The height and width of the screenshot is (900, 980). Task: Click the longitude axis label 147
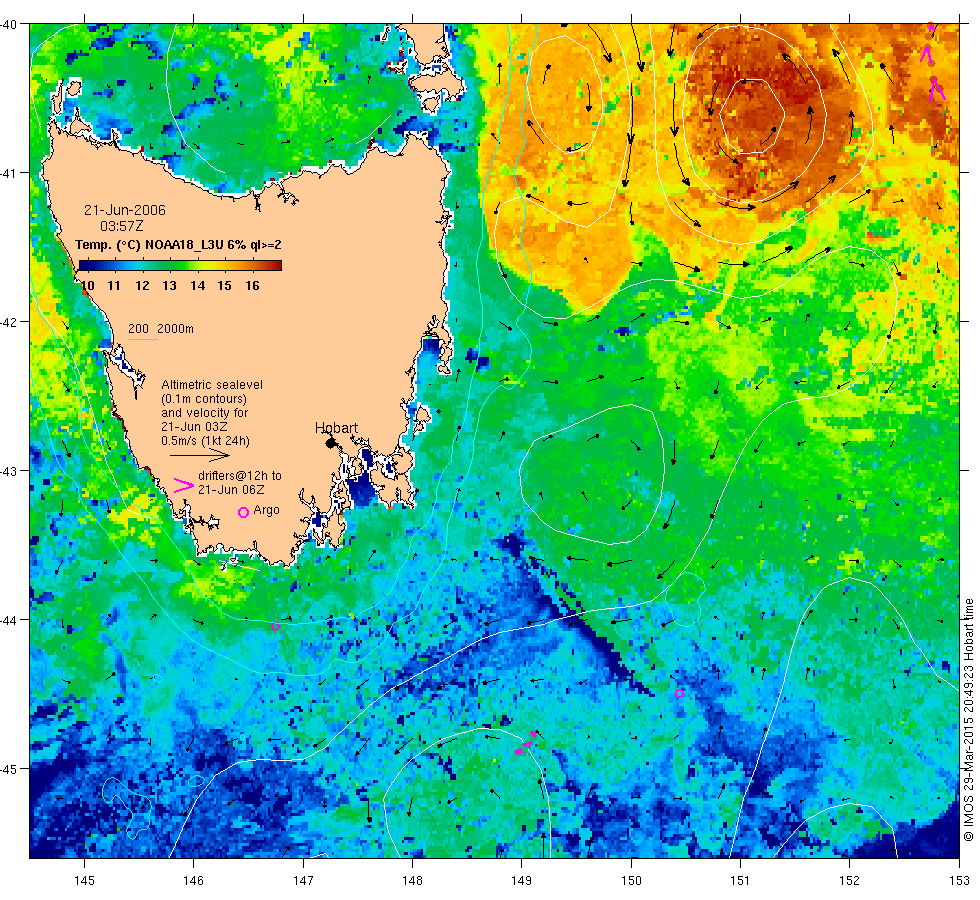pyautogui.click(x=303, y=881)
